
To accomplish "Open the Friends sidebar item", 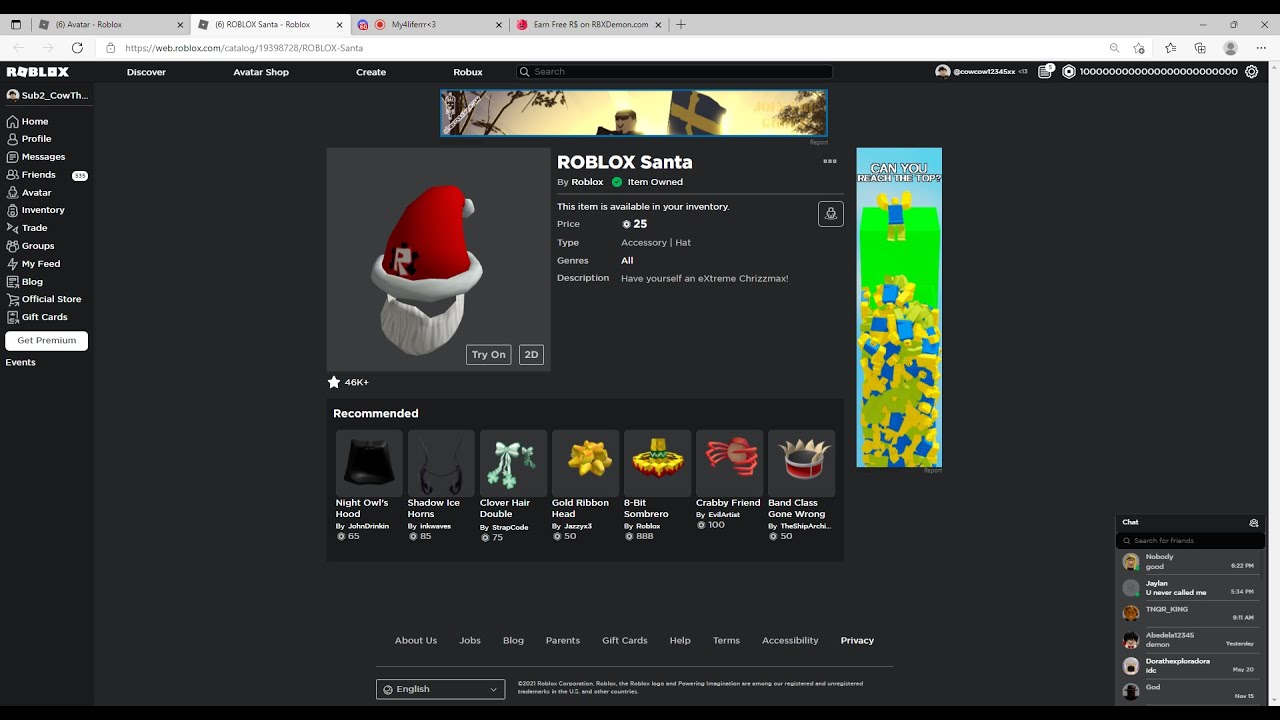I will pos(46,175).
